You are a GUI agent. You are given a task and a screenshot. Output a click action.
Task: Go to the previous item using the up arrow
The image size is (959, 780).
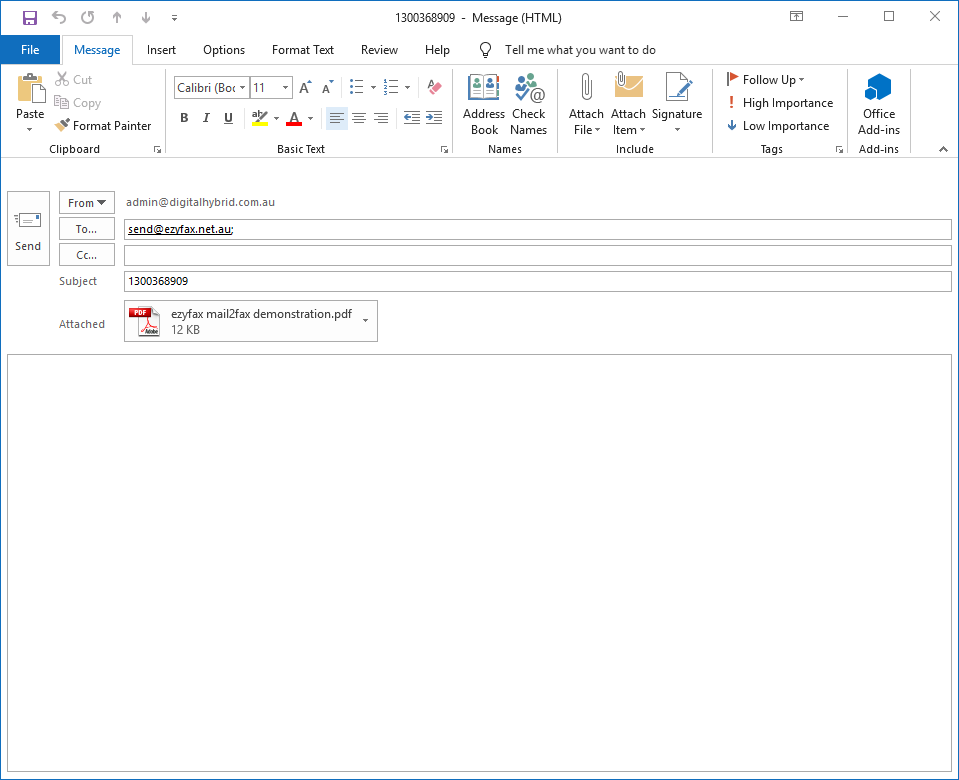[117, 18]
